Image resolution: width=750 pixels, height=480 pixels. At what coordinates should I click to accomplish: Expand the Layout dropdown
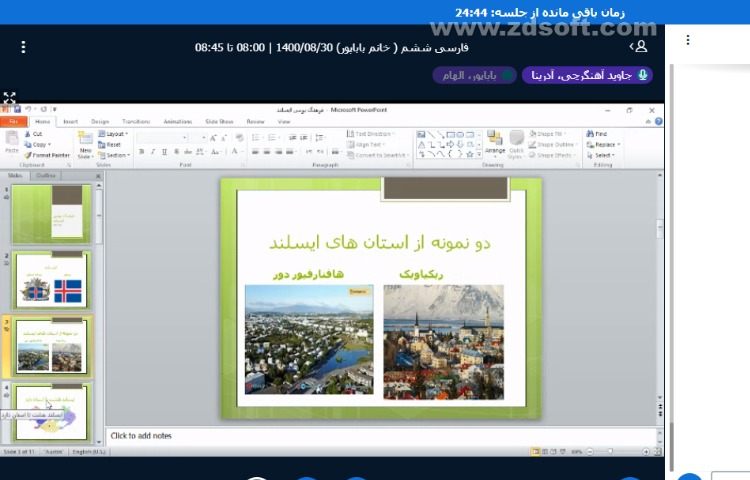pos(113,134)
